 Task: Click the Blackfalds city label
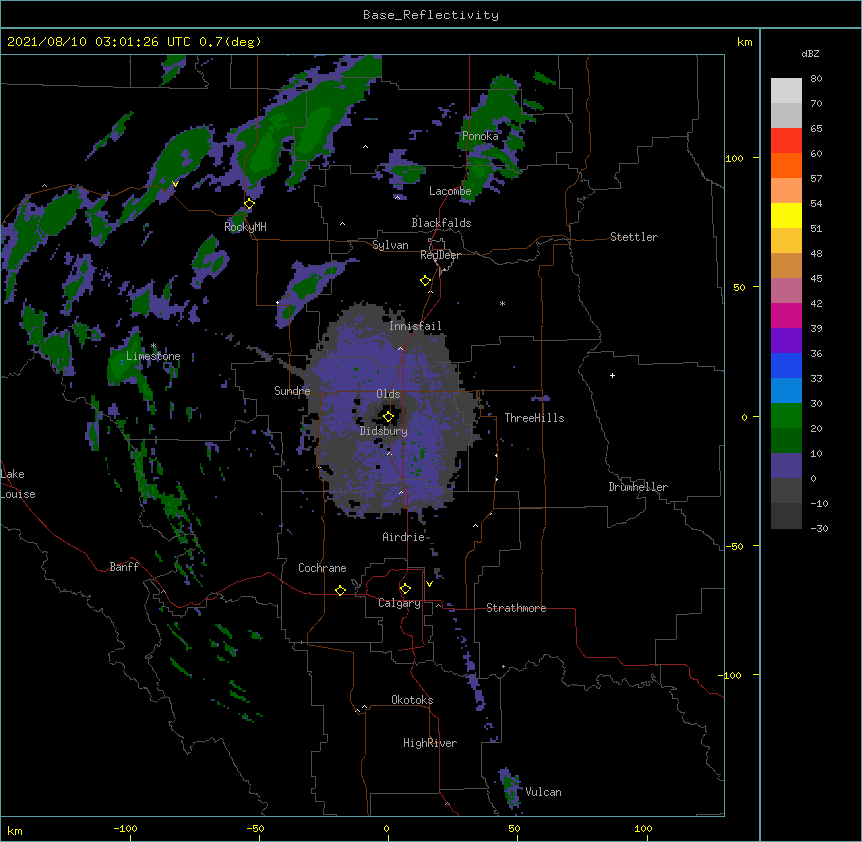pos(441,223)
